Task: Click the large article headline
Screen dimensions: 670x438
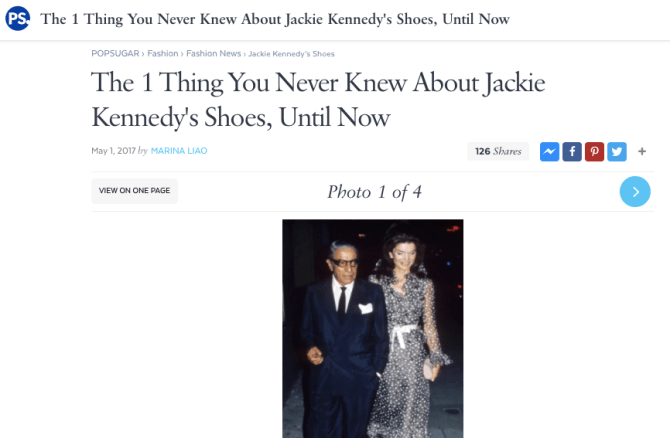Action: [318, 100]
